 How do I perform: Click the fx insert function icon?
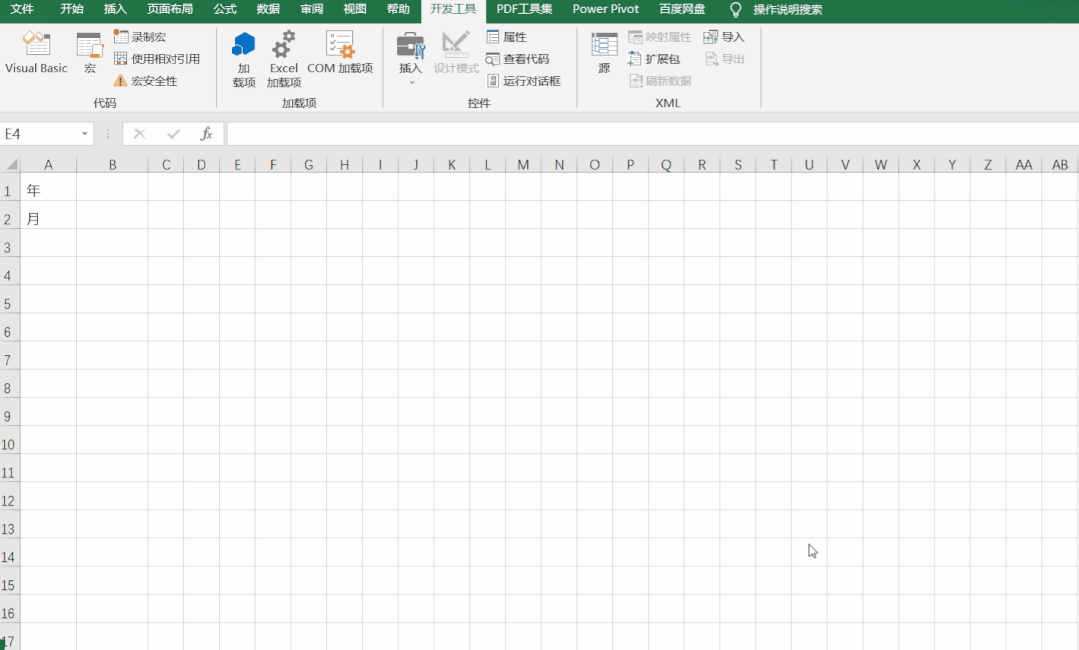click(206, 134)
